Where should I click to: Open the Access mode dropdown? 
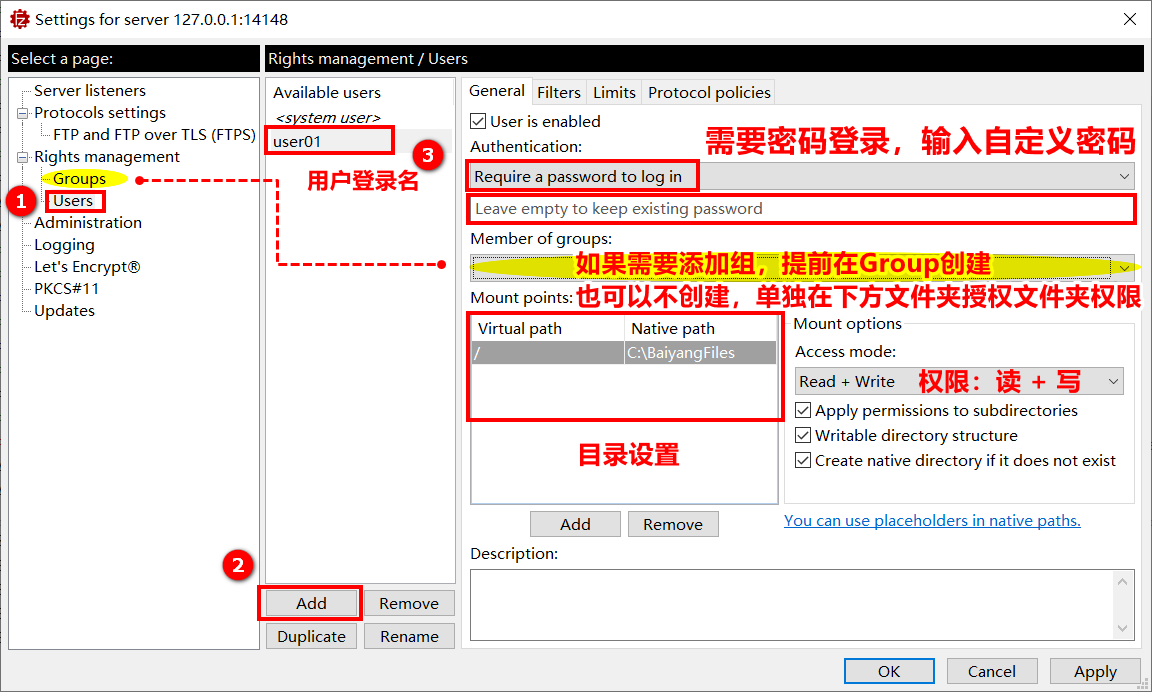[959, 381]
